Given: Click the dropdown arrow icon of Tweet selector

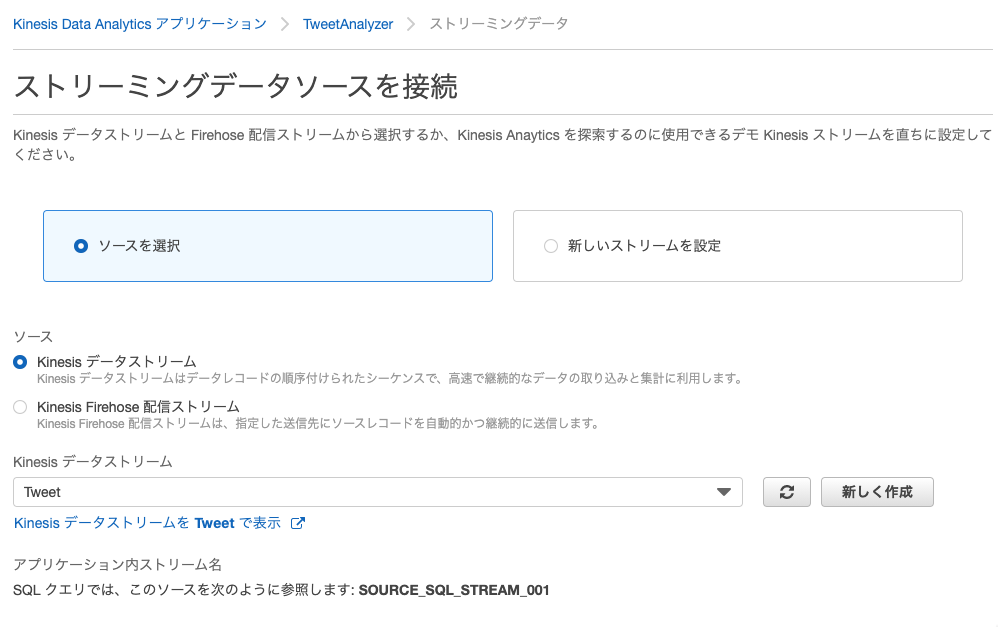Looking at the screenshot, I should (724, 492).
